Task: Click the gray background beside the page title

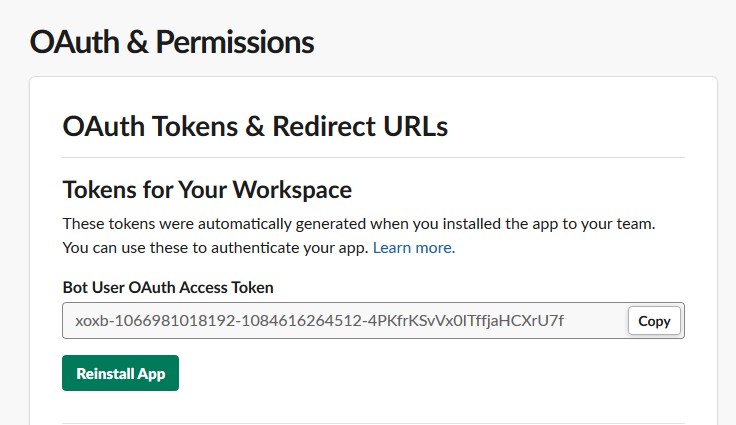Action: pyautogui.click(x=520, y=42)
